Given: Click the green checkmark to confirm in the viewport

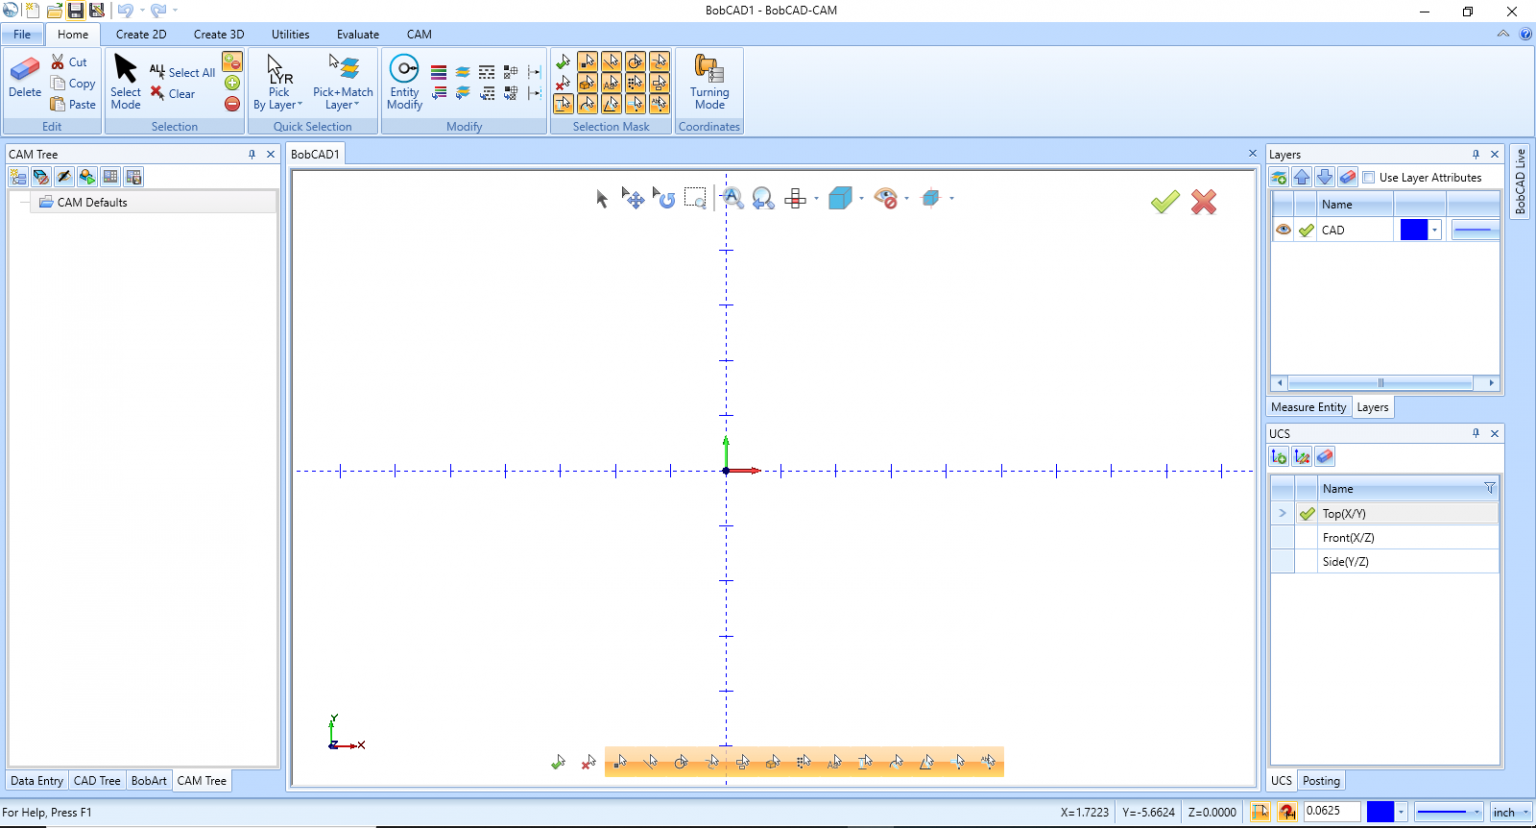Looking at the screenshot, I should coord(1165,201).
